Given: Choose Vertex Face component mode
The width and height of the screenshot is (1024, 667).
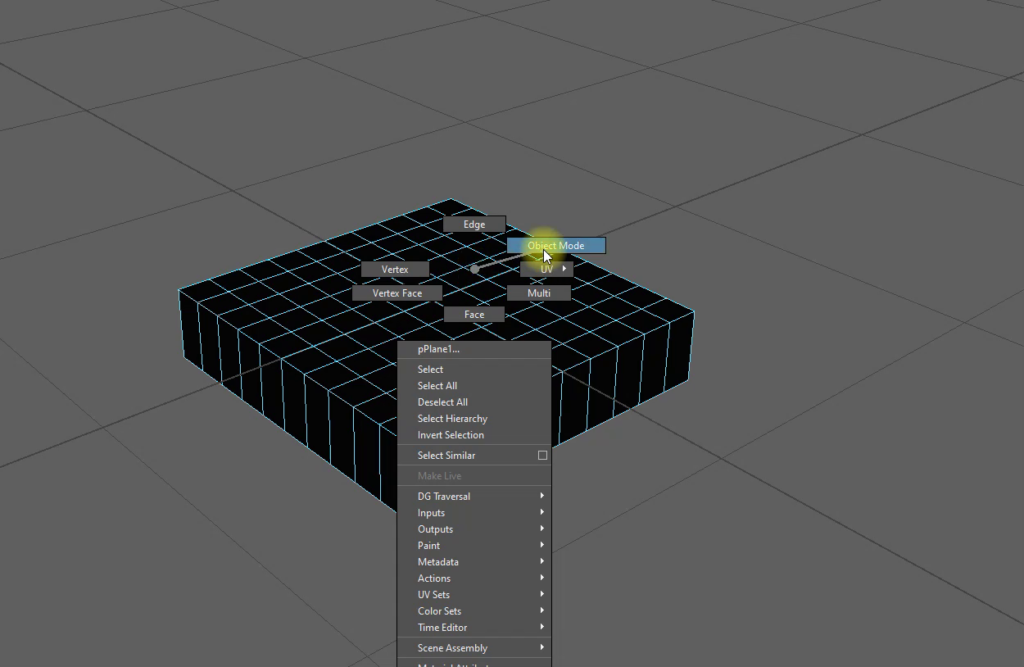Looking at the screenshot, I should tap(397, 293).
